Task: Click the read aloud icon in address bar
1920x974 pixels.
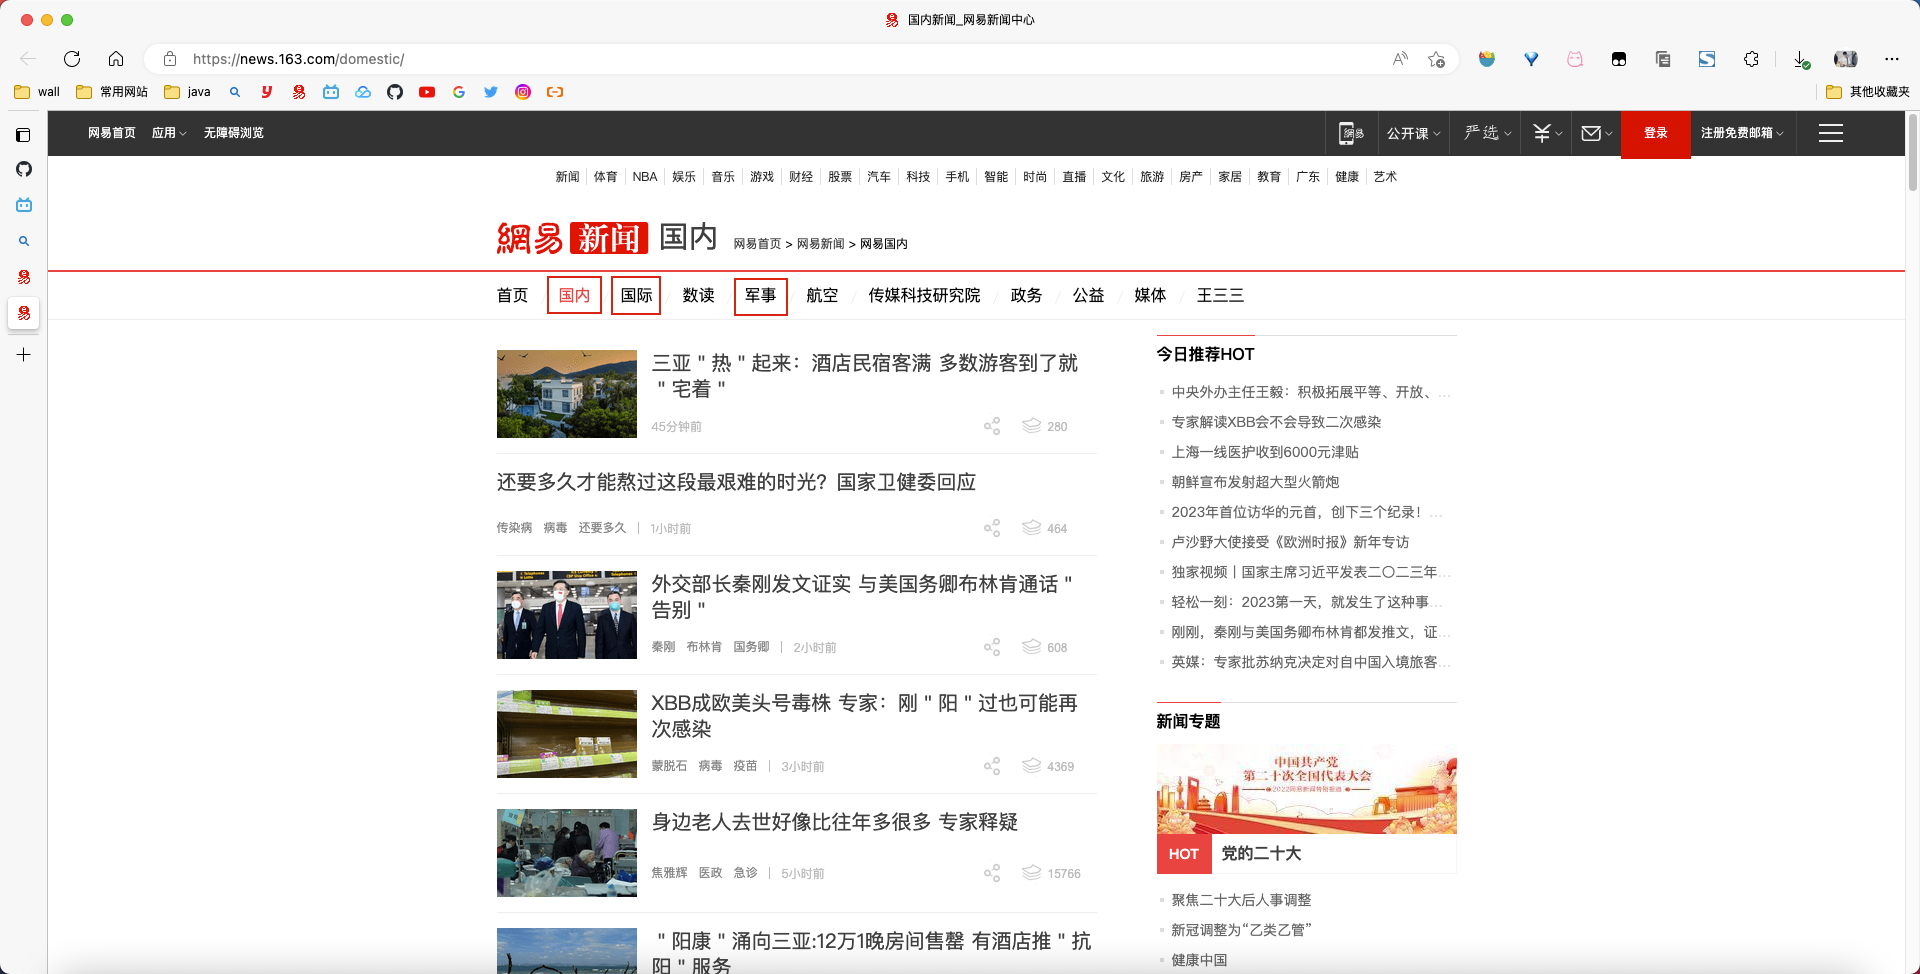Action: [x=1400, y=59]
